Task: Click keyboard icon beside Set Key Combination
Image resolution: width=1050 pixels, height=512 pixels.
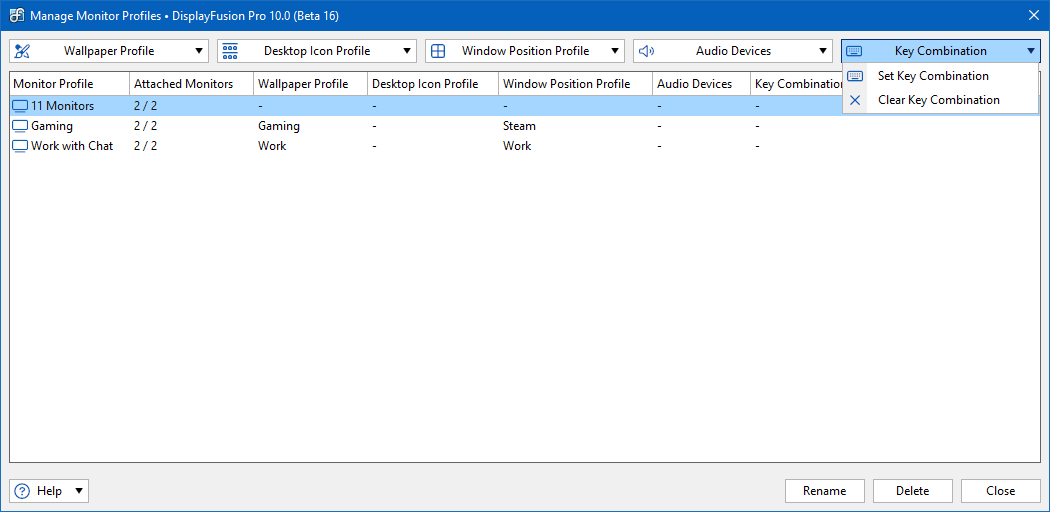Action: click(855, 76)
